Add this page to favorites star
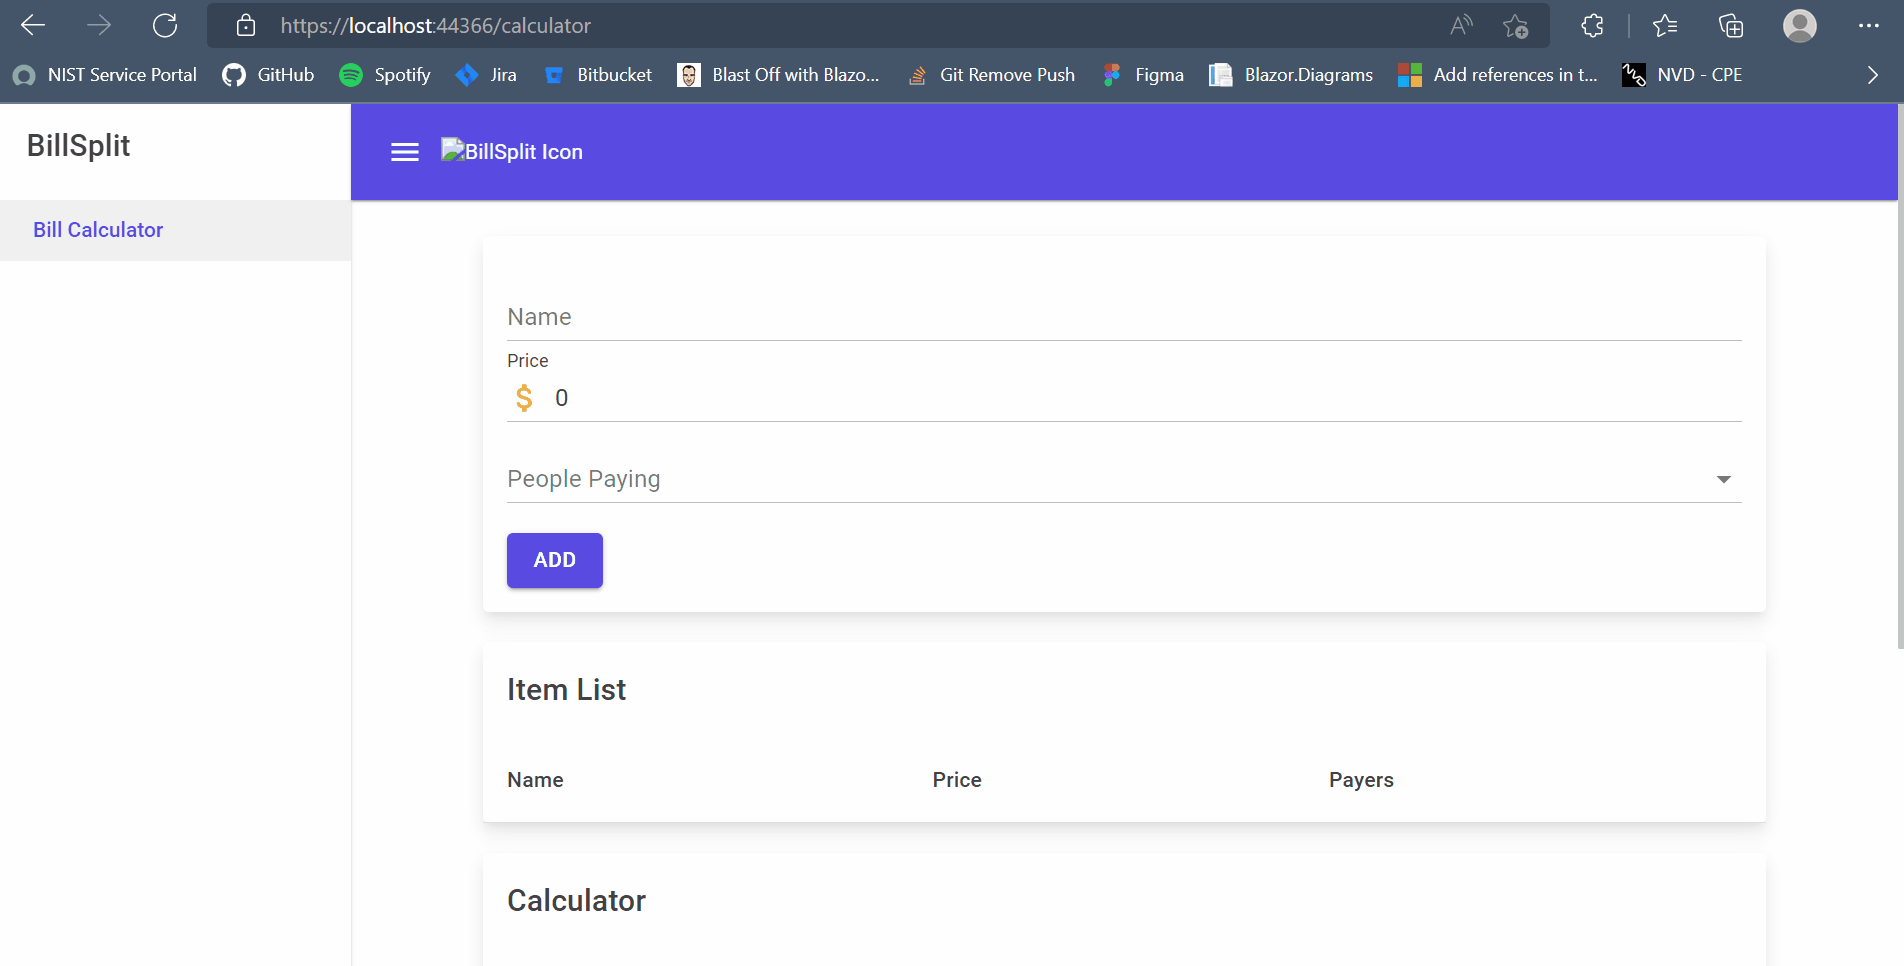The height and width of the screenshot is (966, 1904). [1516, 26]
